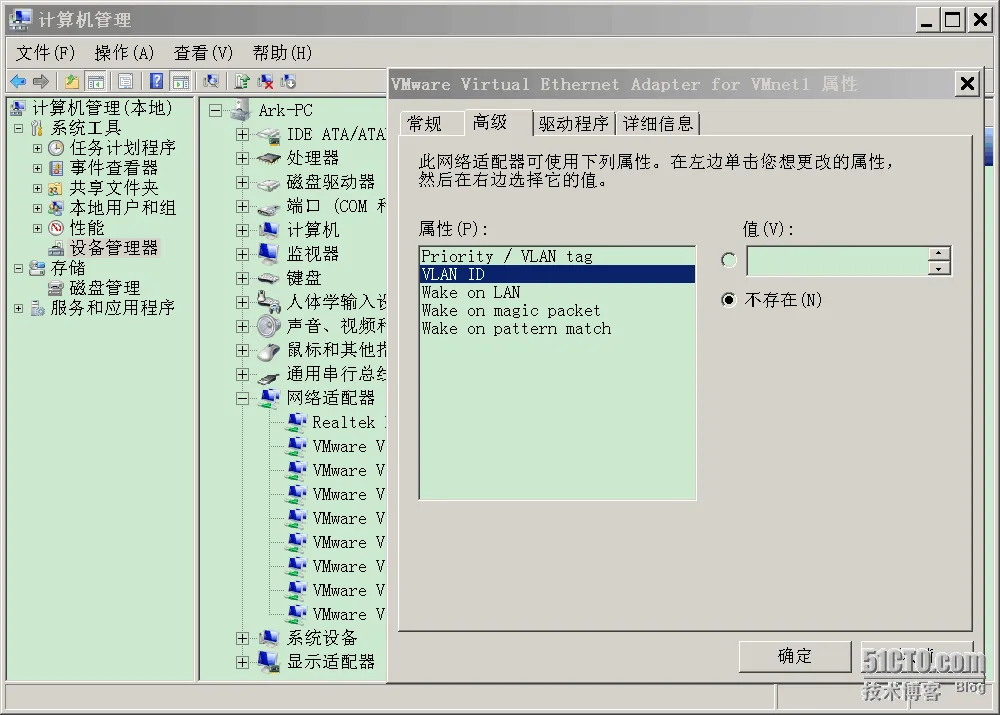Image resolution: width=1000 pixels, height=715 pixels.
Task: Click the 事件查看器 icon
Action: point(56,168)
